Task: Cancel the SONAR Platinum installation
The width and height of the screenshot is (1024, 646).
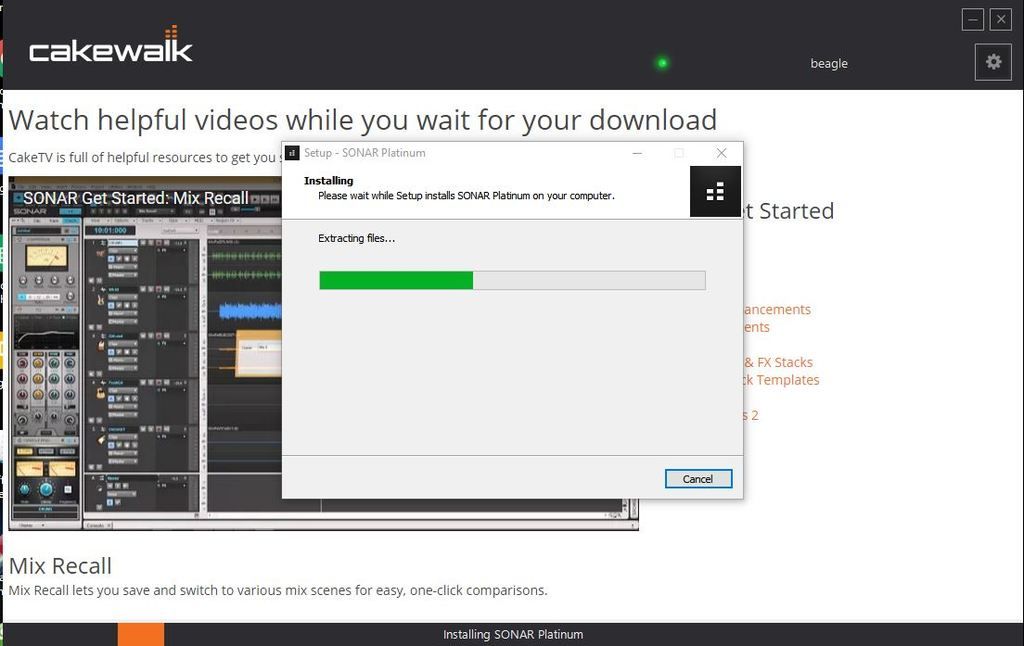Action: (698, 479)
